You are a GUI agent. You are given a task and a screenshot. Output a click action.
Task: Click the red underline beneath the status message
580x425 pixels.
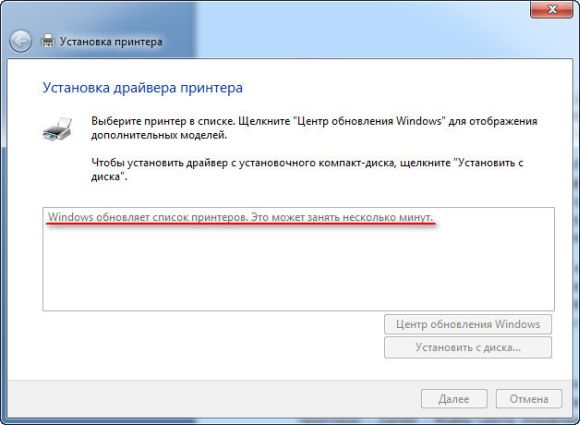point(242,225)
